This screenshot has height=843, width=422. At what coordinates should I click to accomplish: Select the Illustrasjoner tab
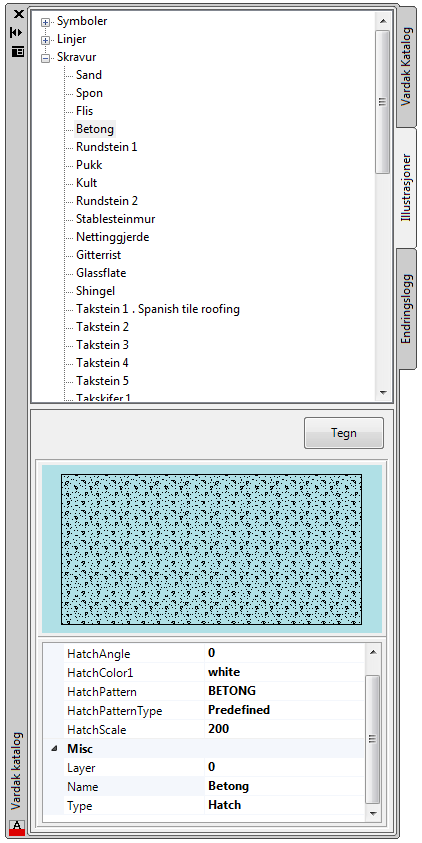pos(406,188)
